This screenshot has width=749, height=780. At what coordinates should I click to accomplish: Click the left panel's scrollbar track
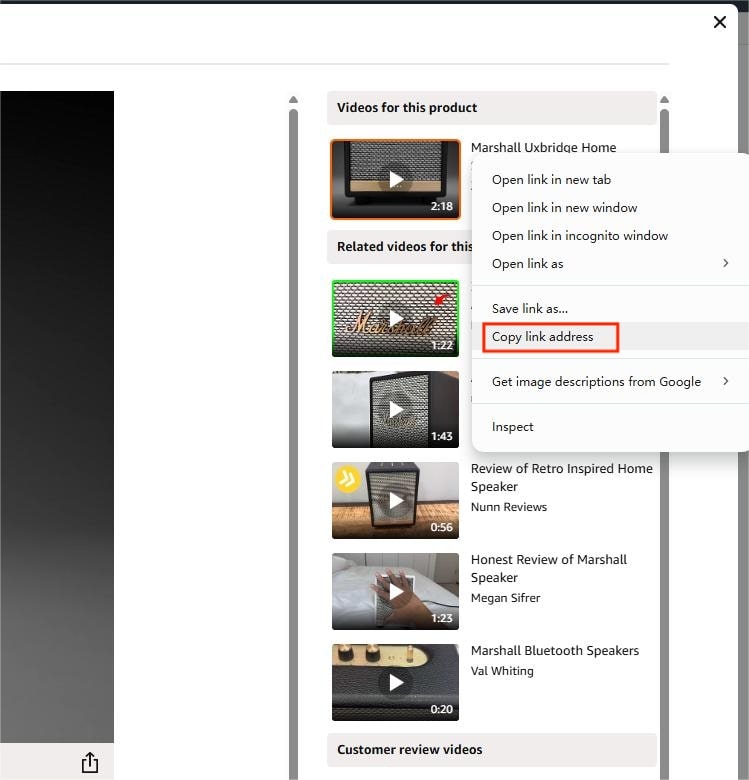pyautogui.click(x=293, y=443)
